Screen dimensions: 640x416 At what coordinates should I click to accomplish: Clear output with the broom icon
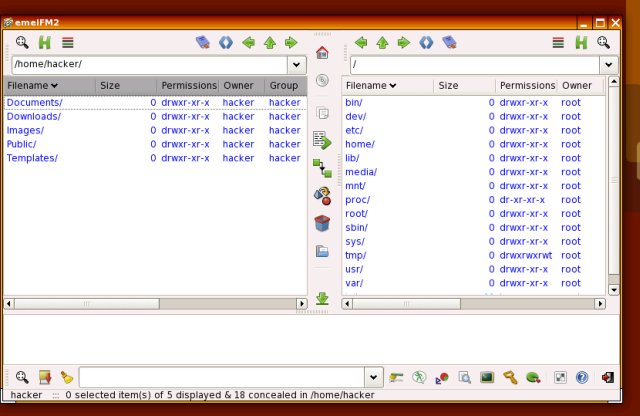[67, 377]
